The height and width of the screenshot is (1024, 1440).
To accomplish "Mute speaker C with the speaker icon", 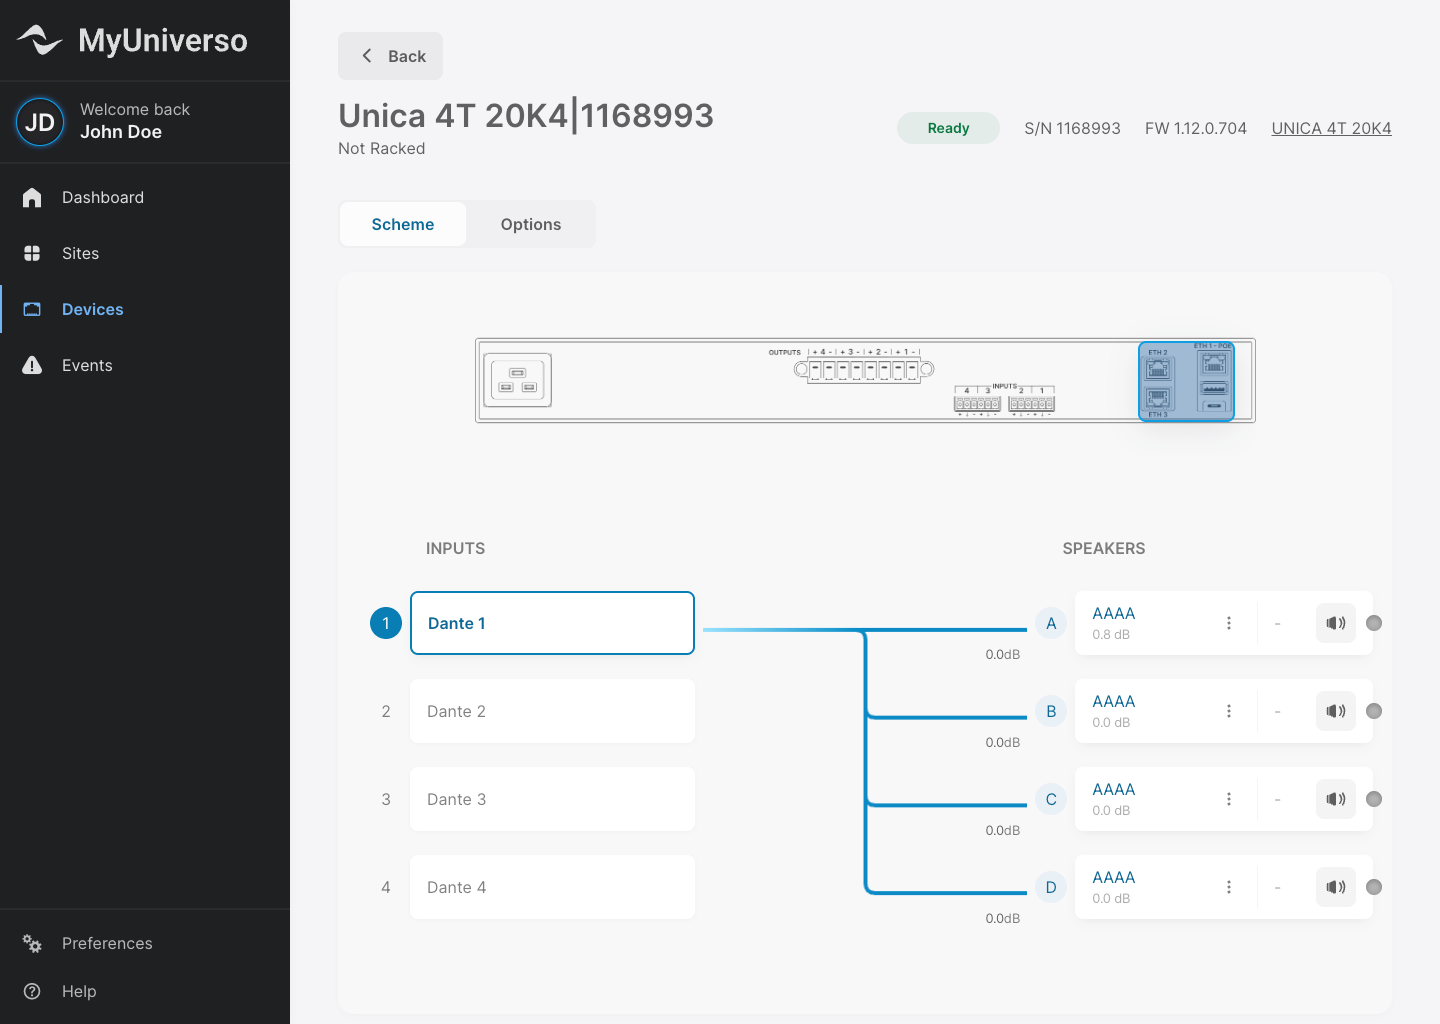I will pos(1336,799).
